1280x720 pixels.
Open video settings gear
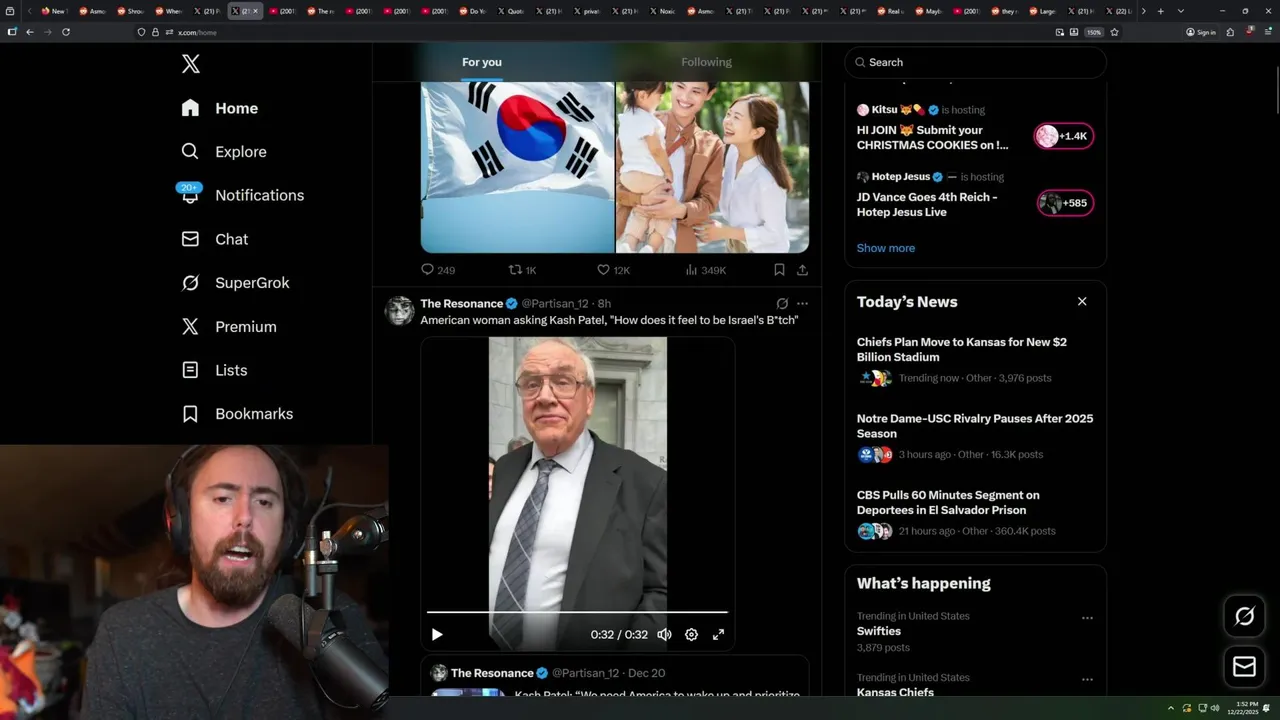coord(691,634)
